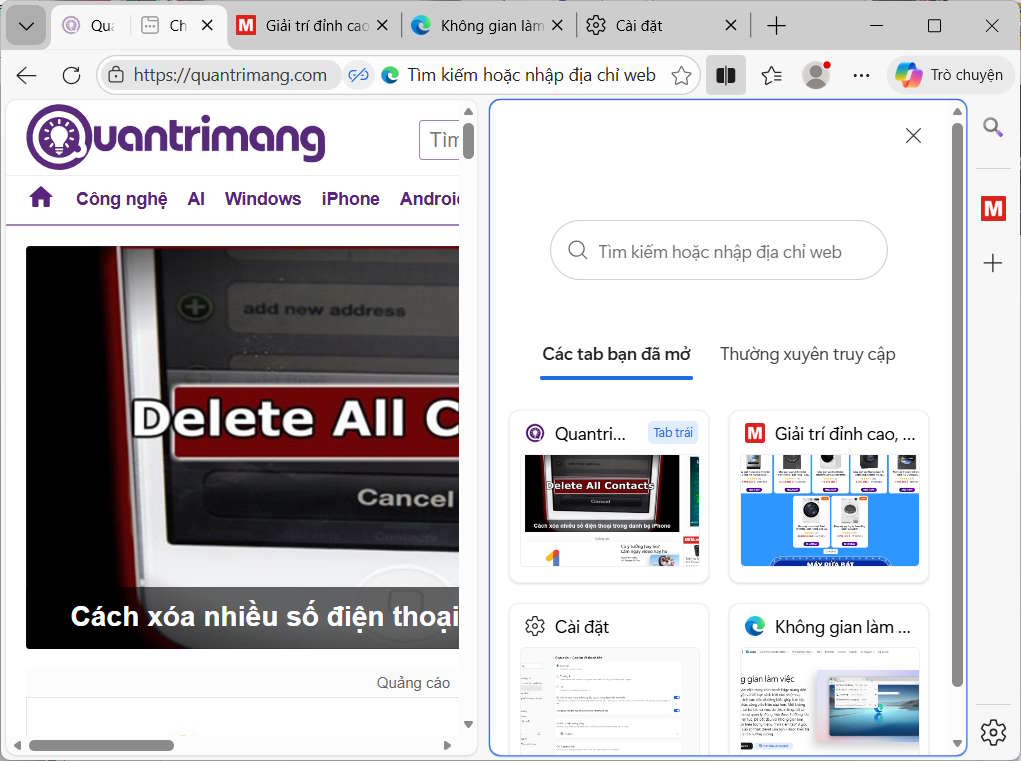Image resolution: width=1021 pixels, height=761 pixels.
Task: Add sidebar app with plus icon
Action: pos(993,263)
